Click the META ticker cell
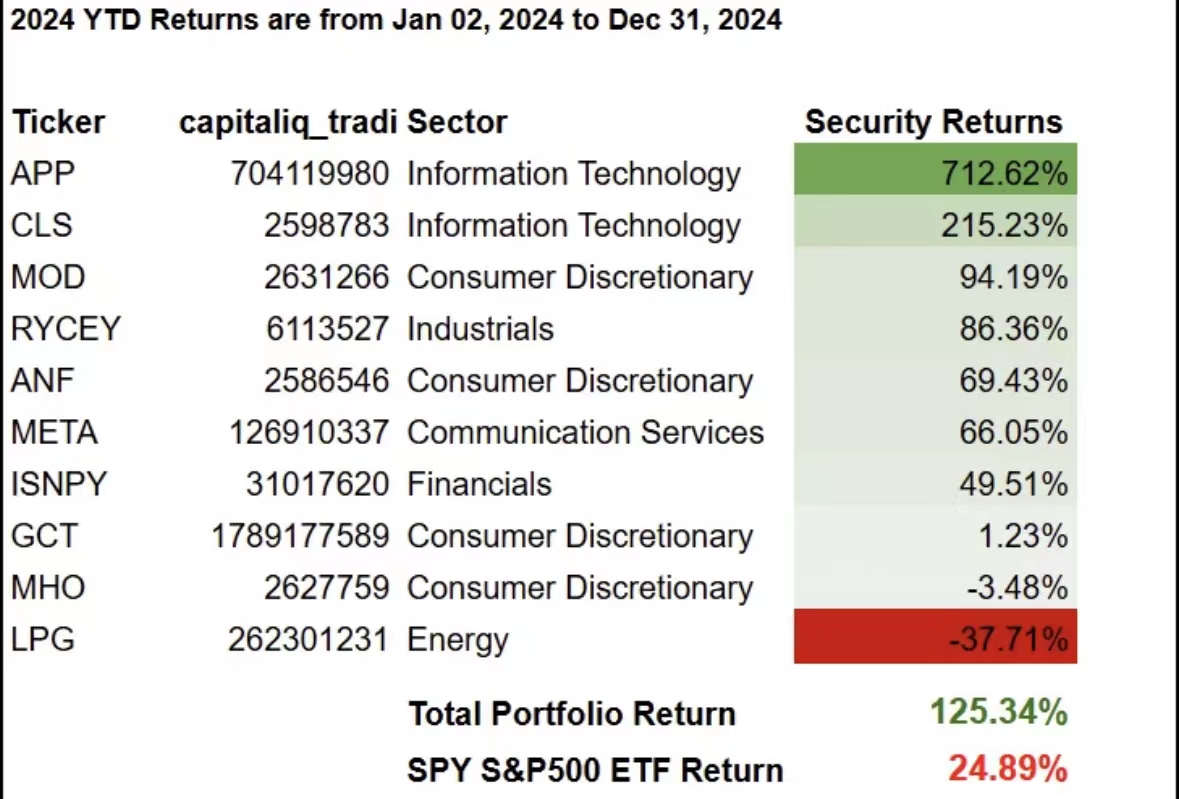1179x799 pixels. click(x=54, y=433)
